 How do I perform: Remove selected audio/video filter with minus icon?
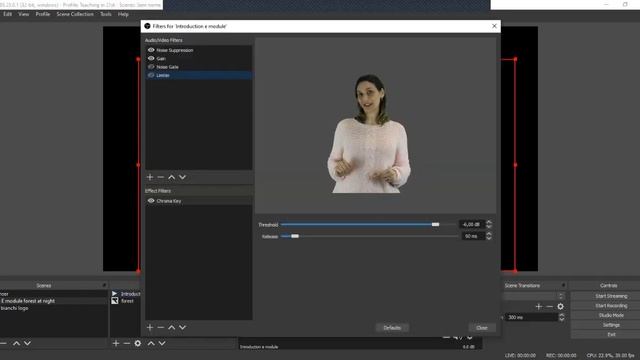pyautogui.click(x=160, y=177)
